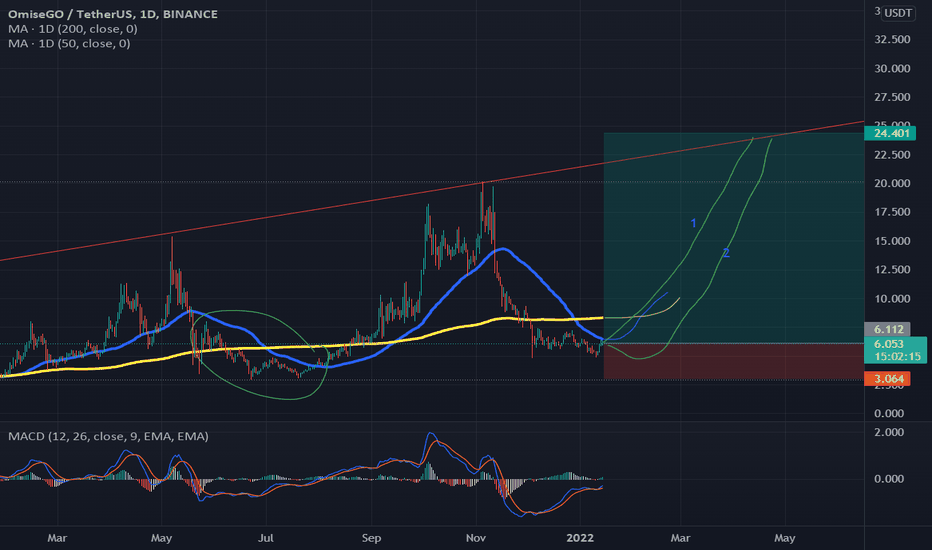
Task: Click the 3.064 stop price label
Action: (x=887, y=379)
